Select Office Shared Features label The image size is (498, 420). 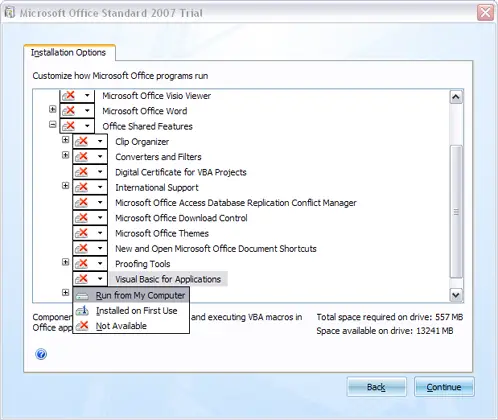(x=147, y=126)
